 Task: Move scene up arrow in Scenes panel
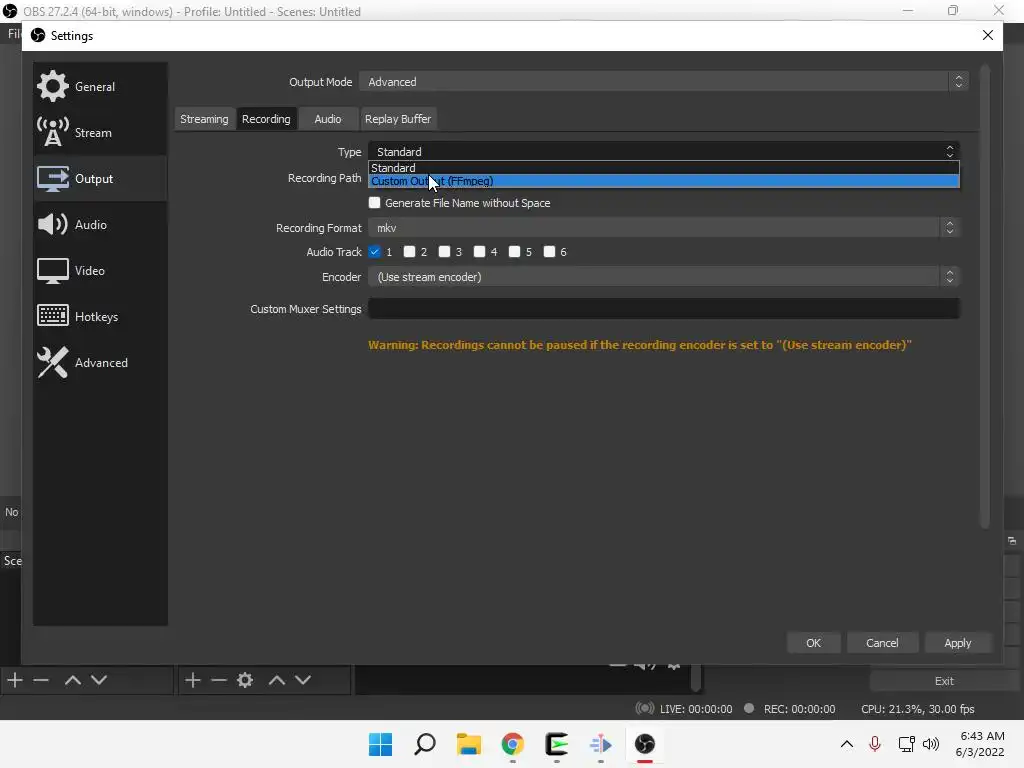click(x=72, y=680)
